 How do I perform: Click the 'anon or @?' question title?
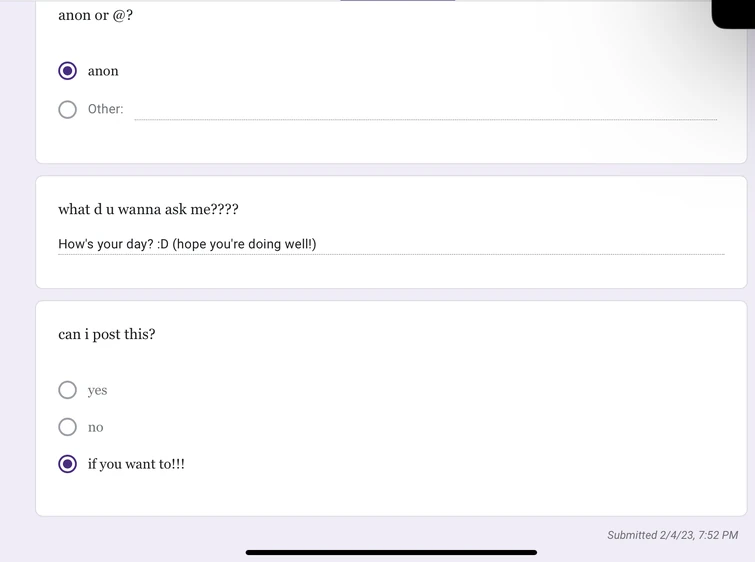(x=96, y=15)
